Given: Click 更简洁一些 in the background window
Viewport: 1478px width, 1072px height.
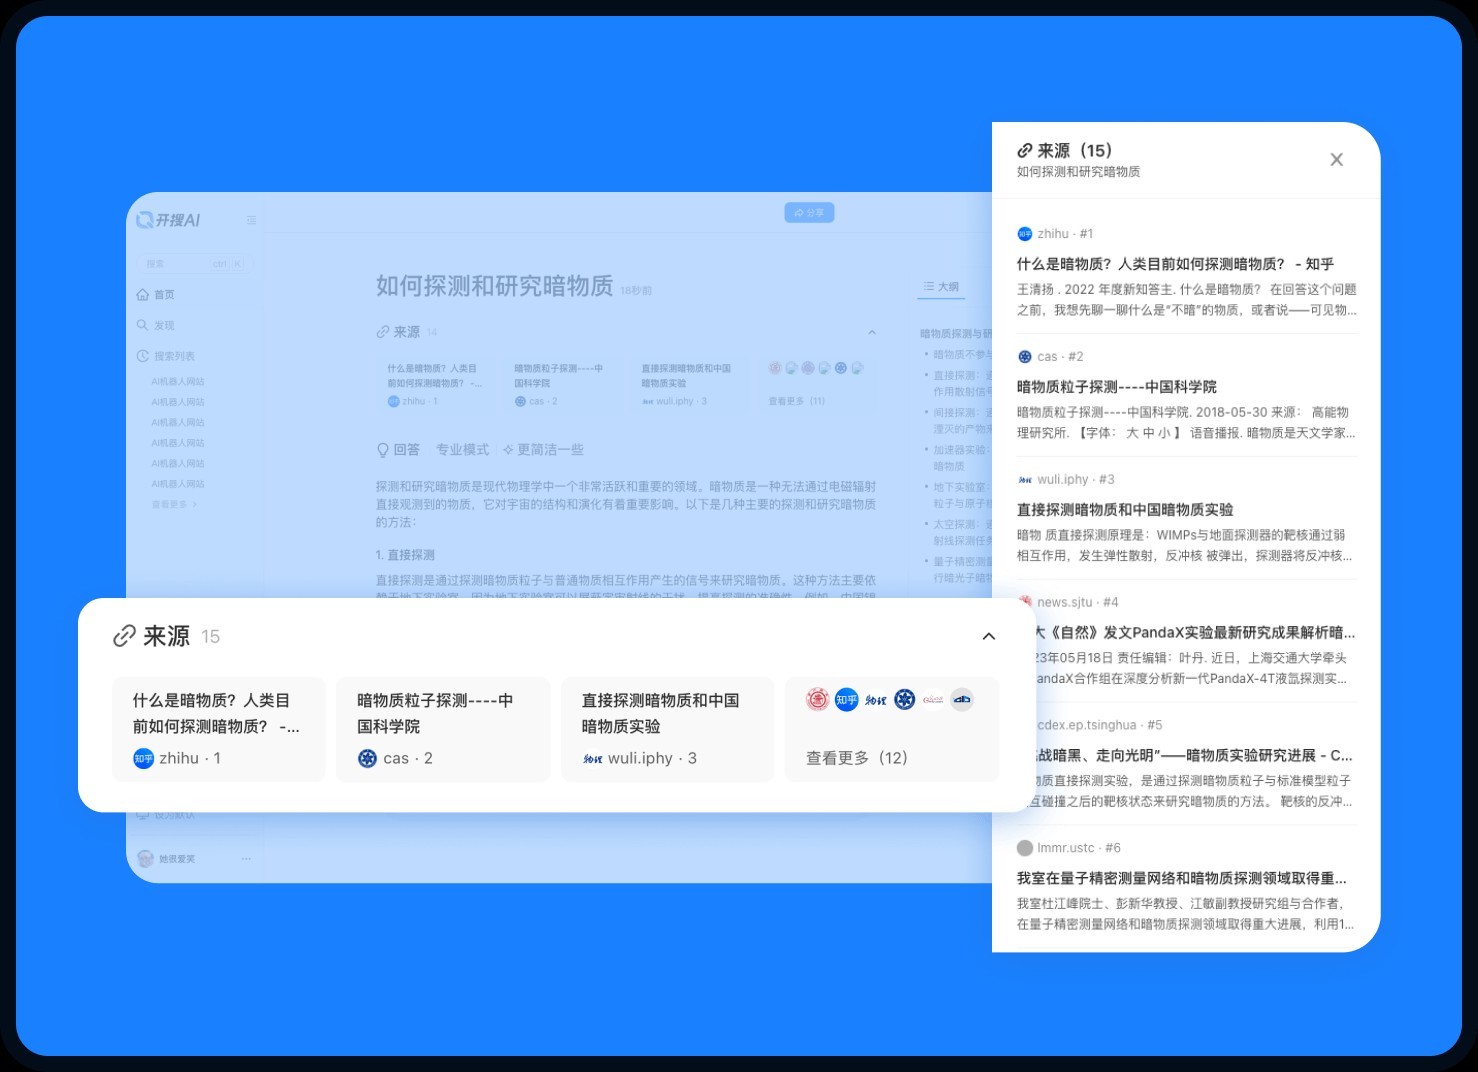Looking at the screenshot, I should [543, 450].
